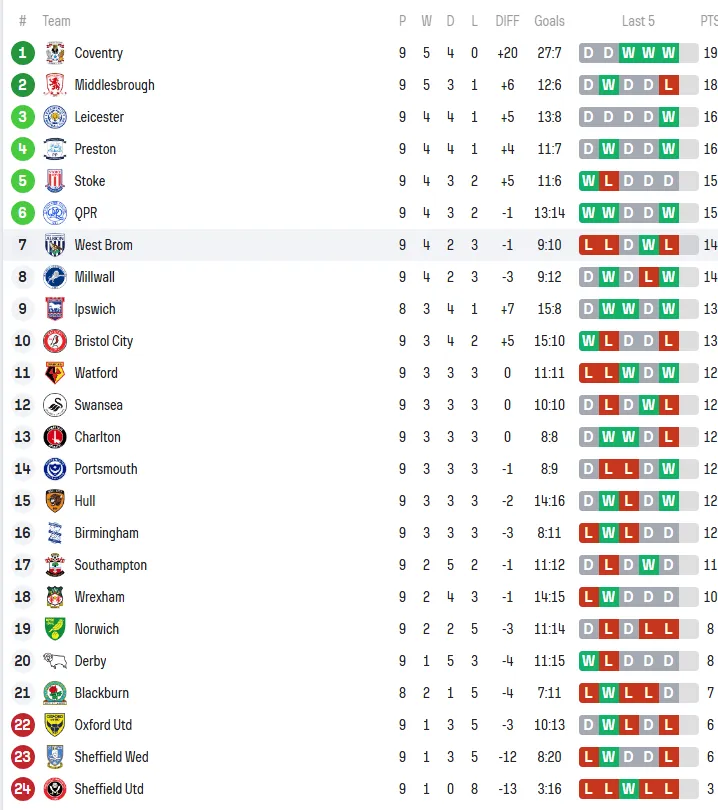Open the Derby ram crest icon

pos(55,661)
